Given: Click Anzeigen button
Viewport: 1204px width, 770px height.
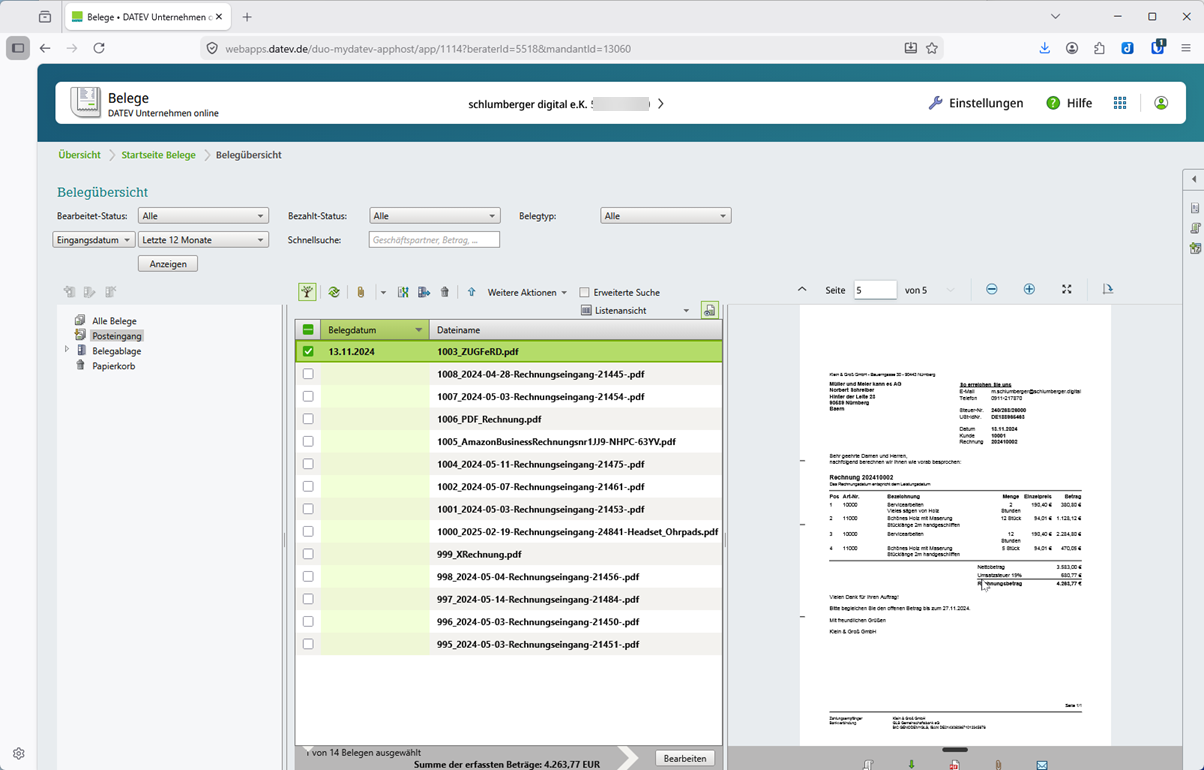Looking at the screenshot, I should (x=168, y=264).
